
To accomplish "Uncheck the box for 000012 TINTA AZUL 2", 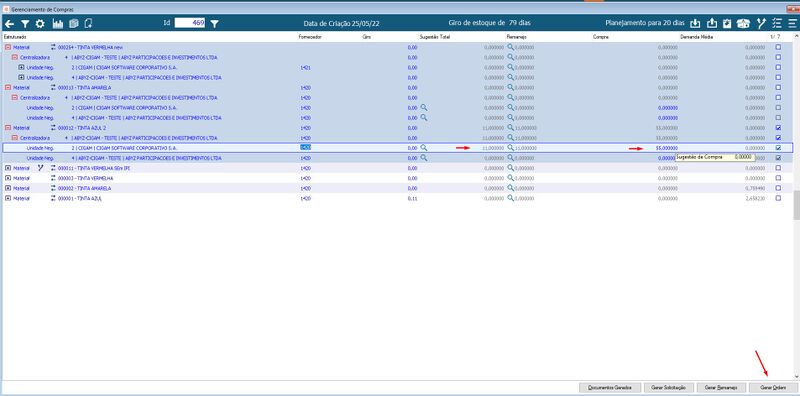I will click(x=778, y=128).
